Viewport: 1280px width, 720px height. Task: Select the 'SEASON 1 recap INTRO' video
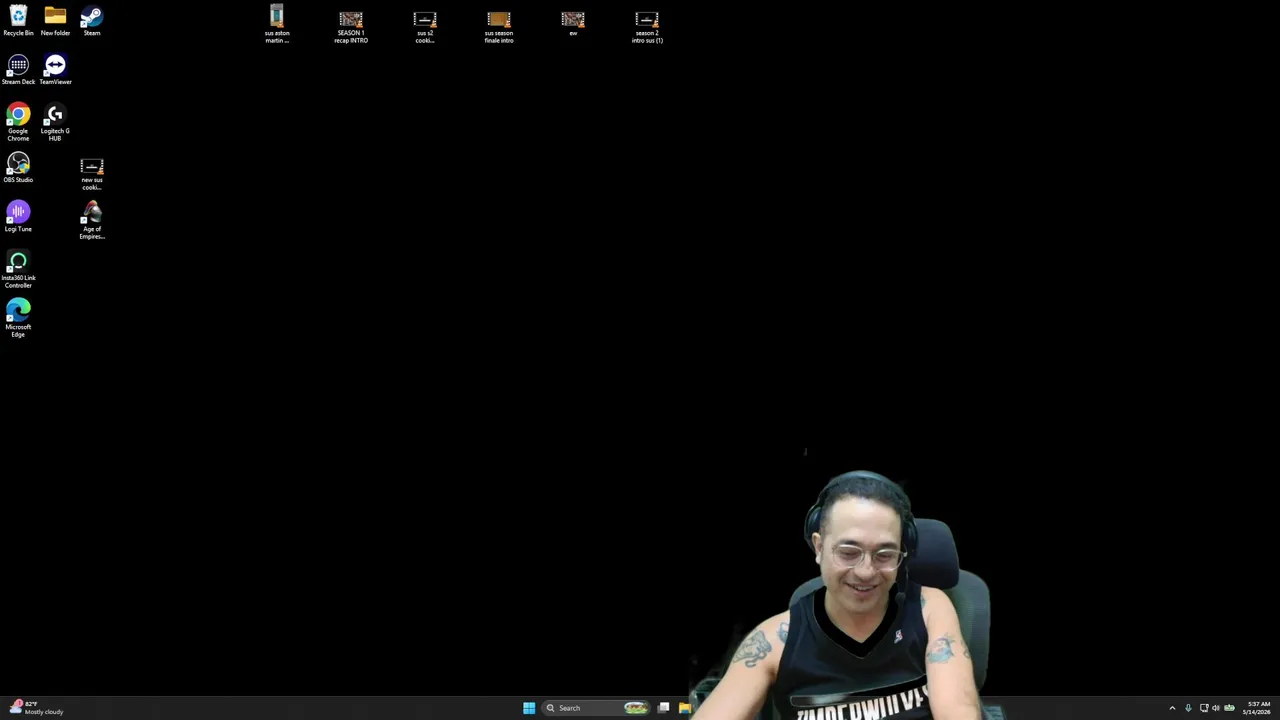coord(351,27)
